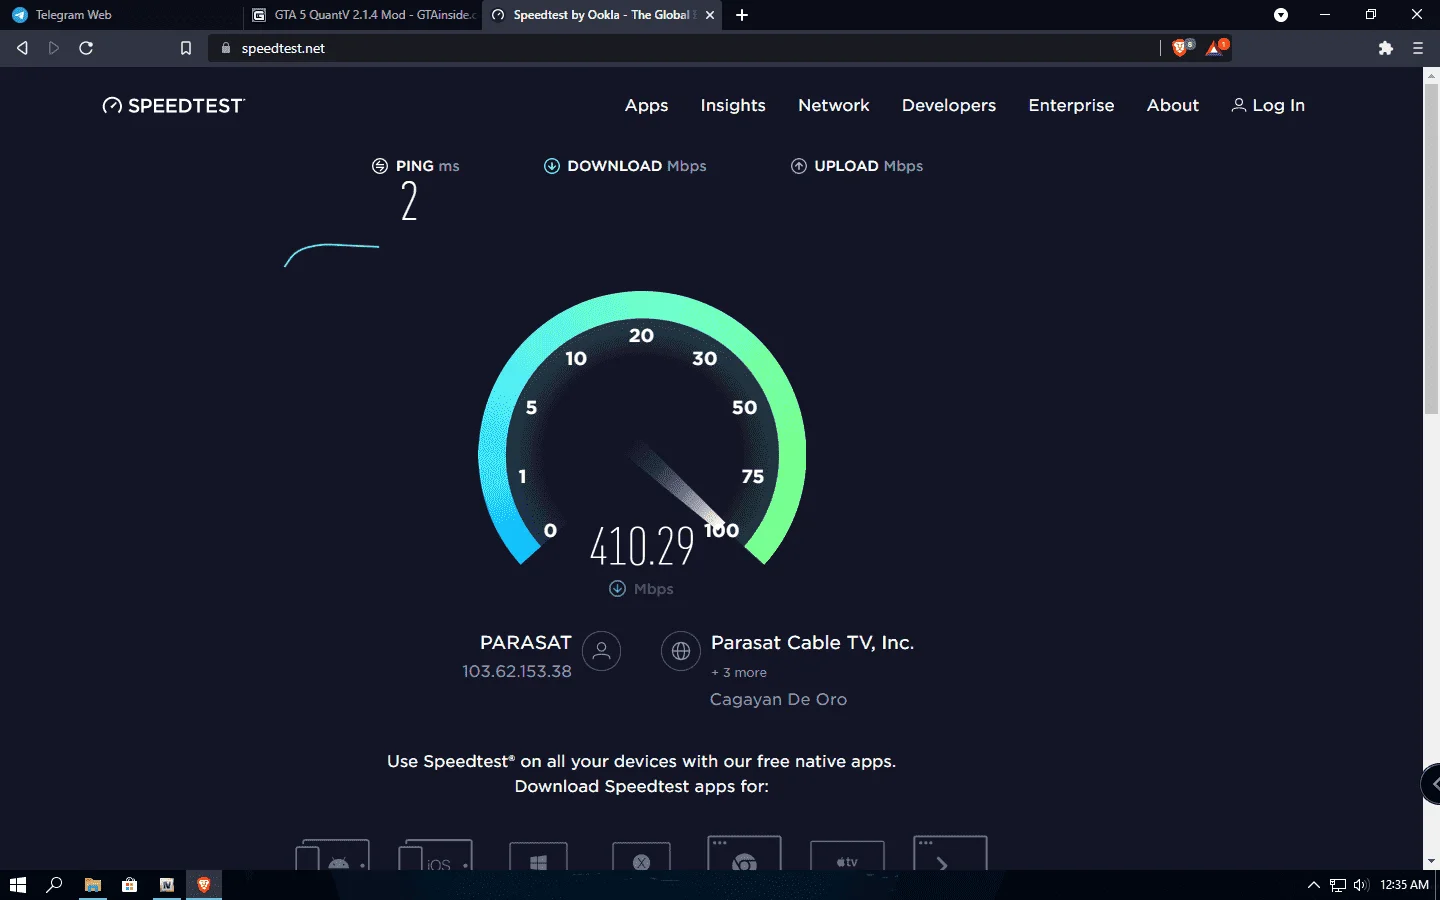This screenshot has width=1440, height=900.
Task: Reload the Speedtest page
Action: point(86,48)
